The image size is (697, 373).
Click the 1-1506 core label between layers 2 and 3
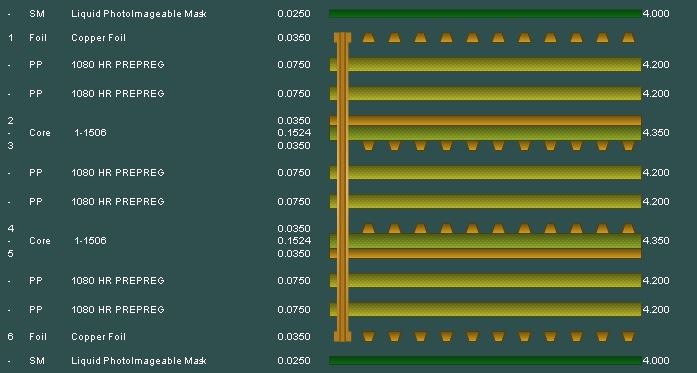90,132
